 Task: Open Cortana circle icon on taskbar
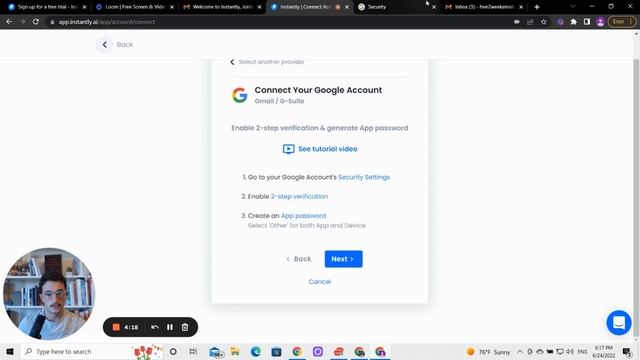173,351
